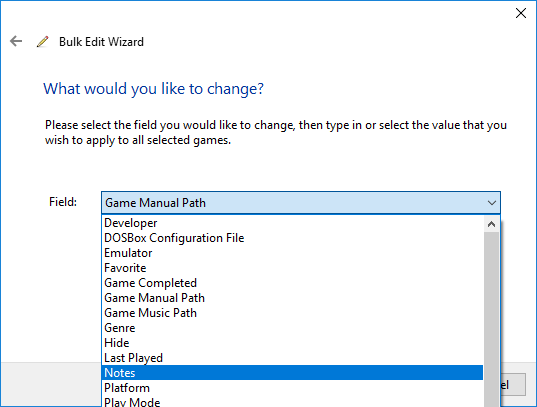The height and width of the screenshot is (407, 537).
Task: Click the scrollbar up arrow in list
Action: pos(491,224)
